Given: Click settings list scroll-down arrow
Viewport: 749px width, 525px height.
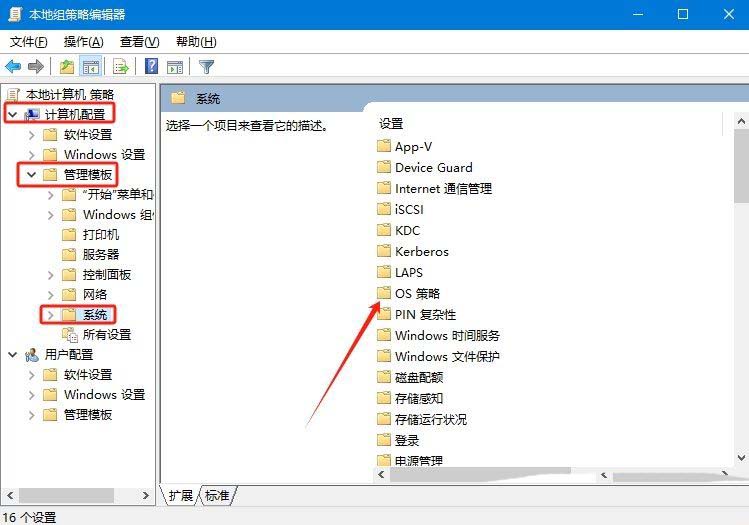Looking at the screenshot, I should pyautogui.click(x=741, y=458).
